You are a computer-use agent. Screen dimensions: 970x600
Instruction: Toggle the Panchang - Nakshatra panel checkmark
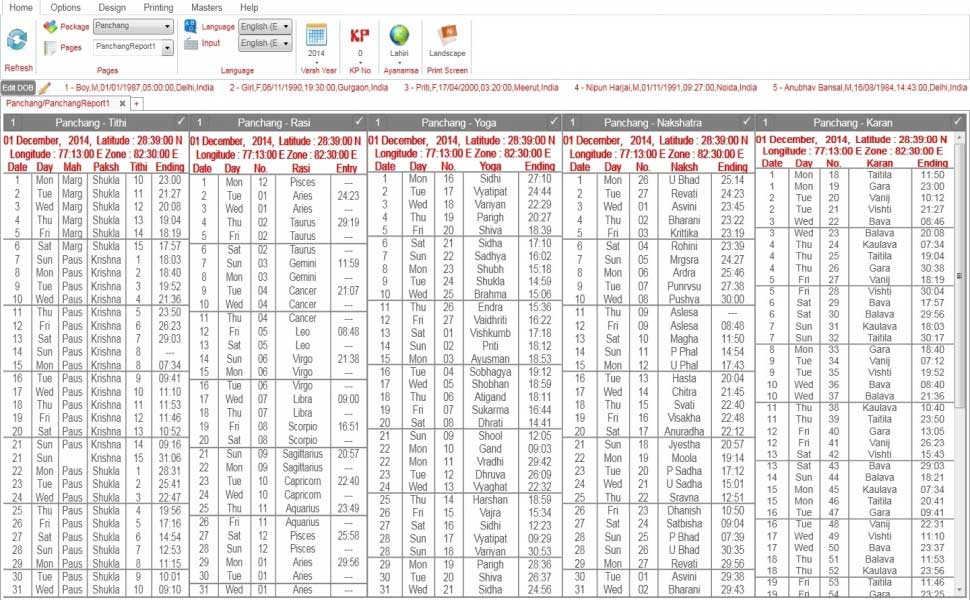pyautogui.click(x=747, y=121)
